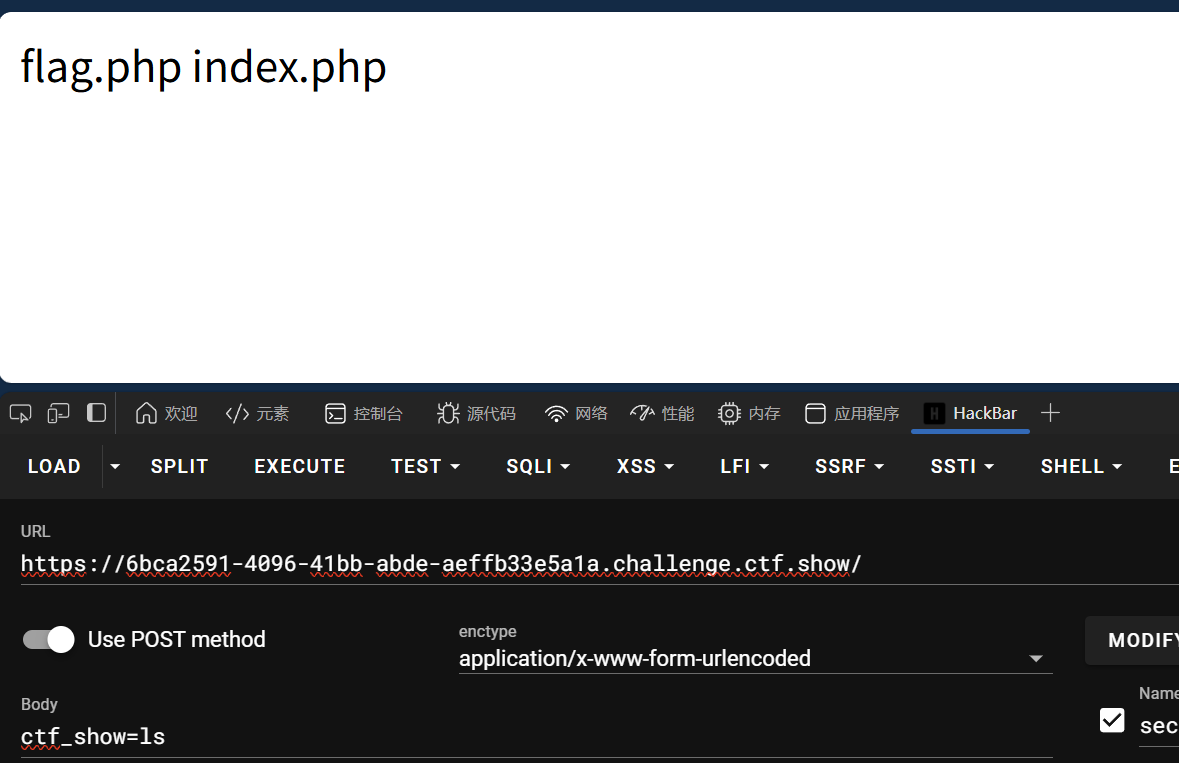Uncheck the header checkbox beside Name

pyautogui.click(x=1112, y=720)
